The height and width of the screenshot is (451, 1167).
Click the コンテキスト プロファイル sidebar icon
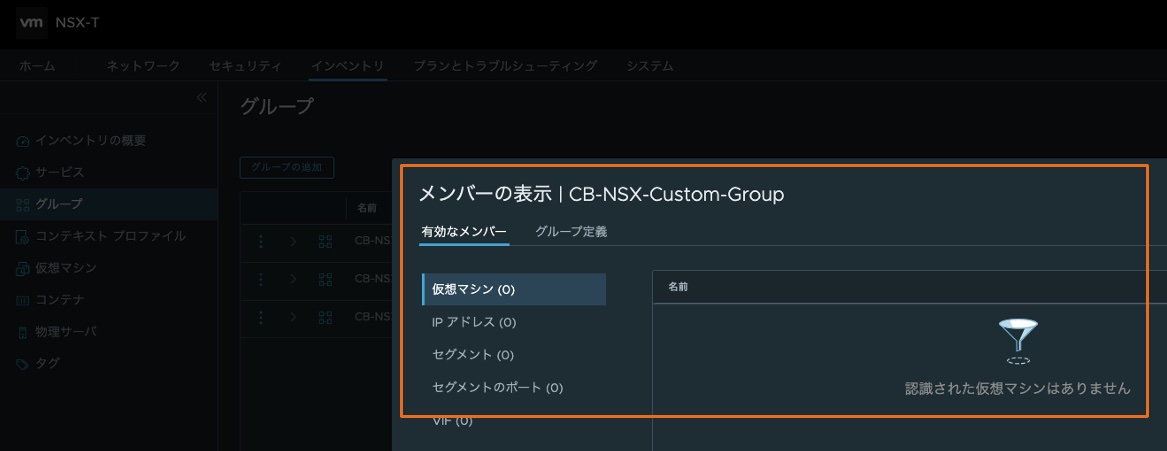tap(22, 237)
